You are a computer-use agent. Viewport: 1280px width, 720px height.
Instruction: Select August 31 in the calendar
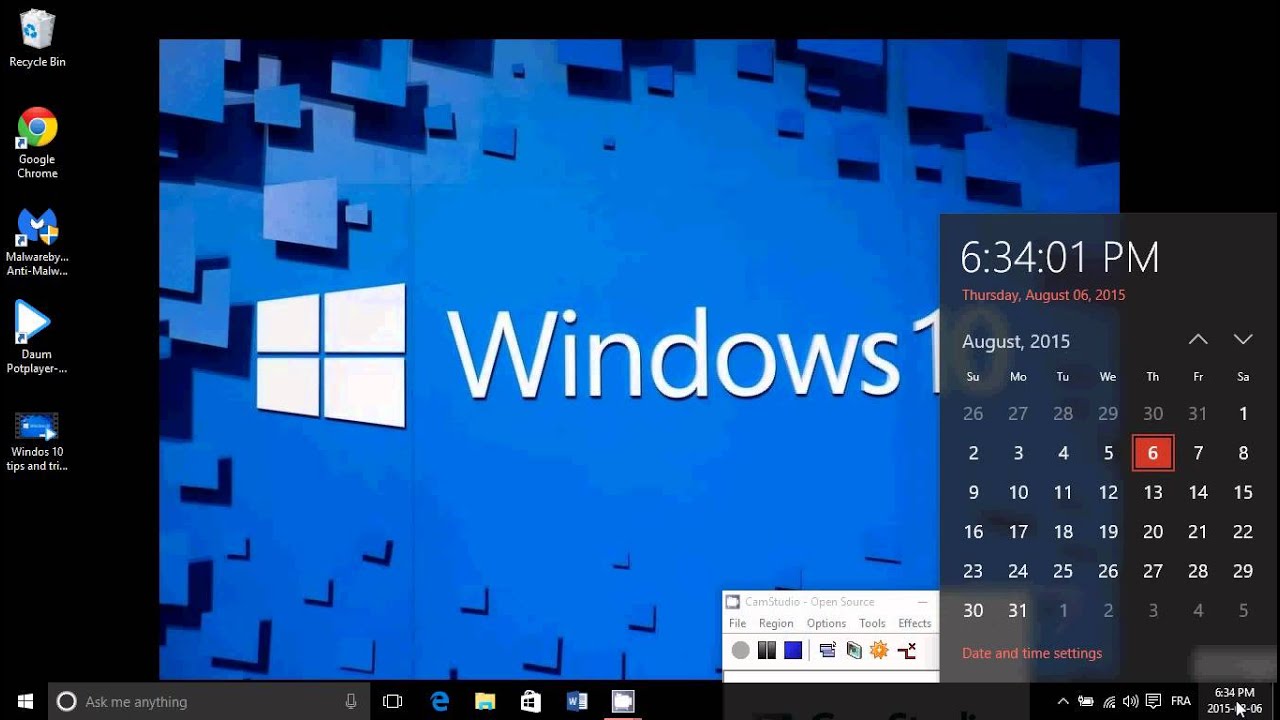click(x=1018, y=610)
